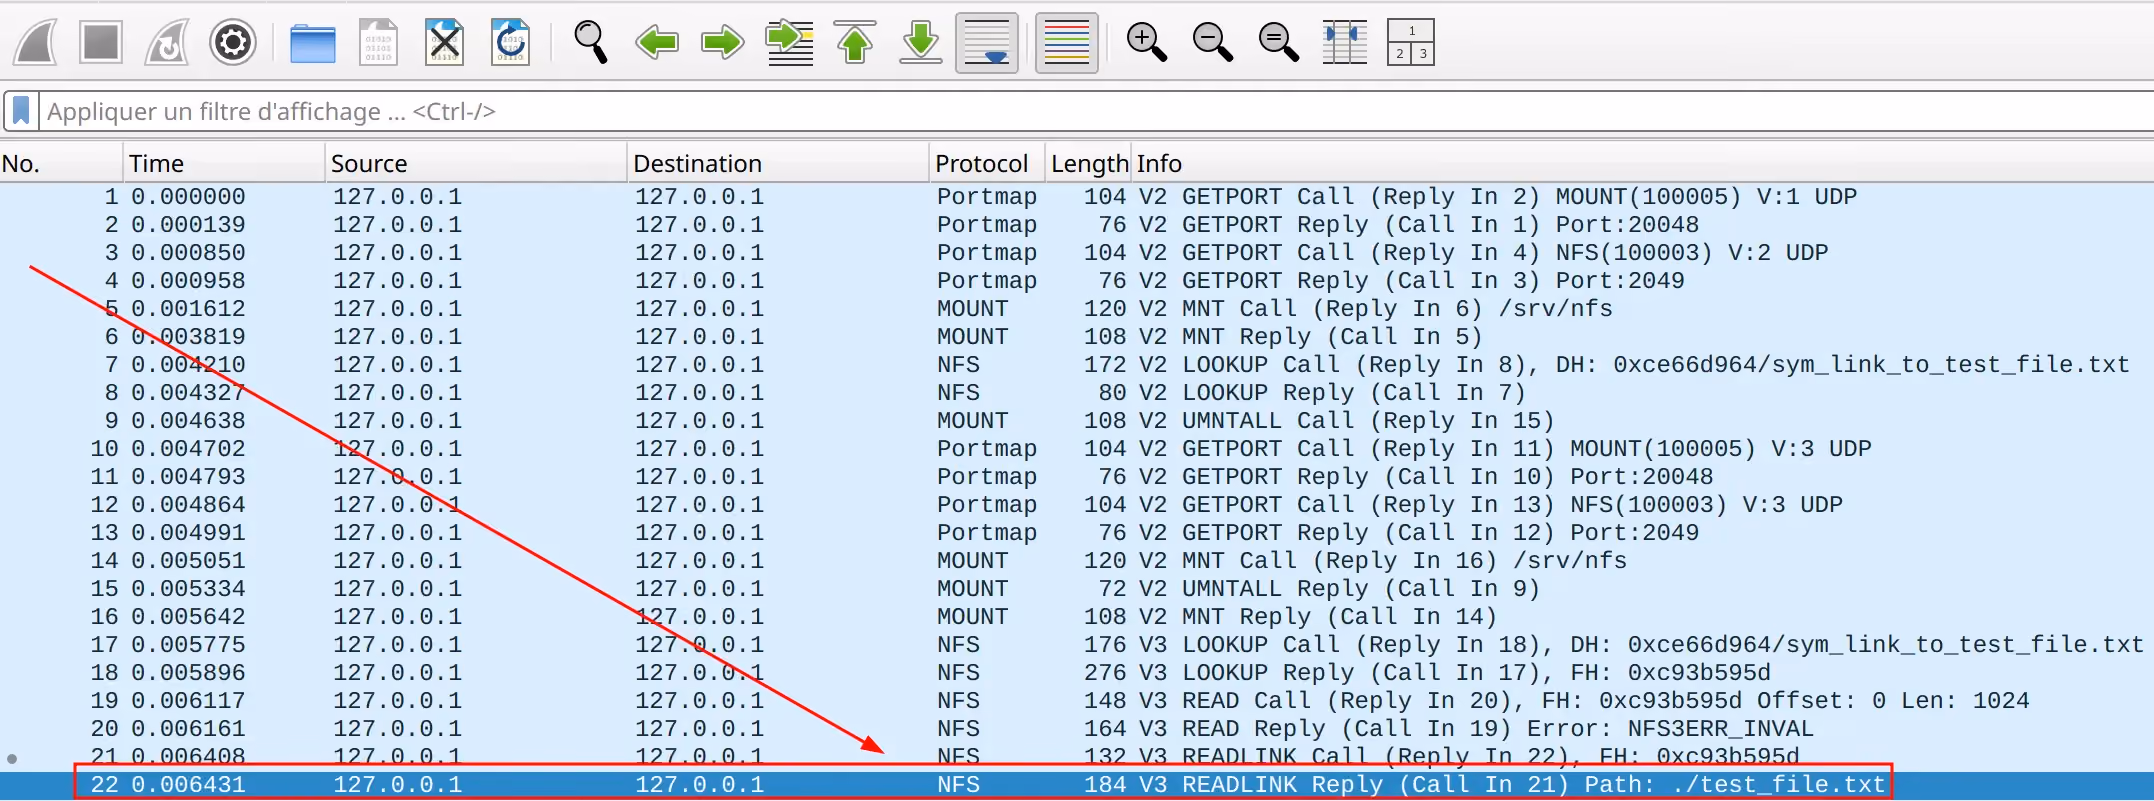Select packet 19 V3 READ Call
This screenshot has height=801, width=2154.
[1077, 701]
